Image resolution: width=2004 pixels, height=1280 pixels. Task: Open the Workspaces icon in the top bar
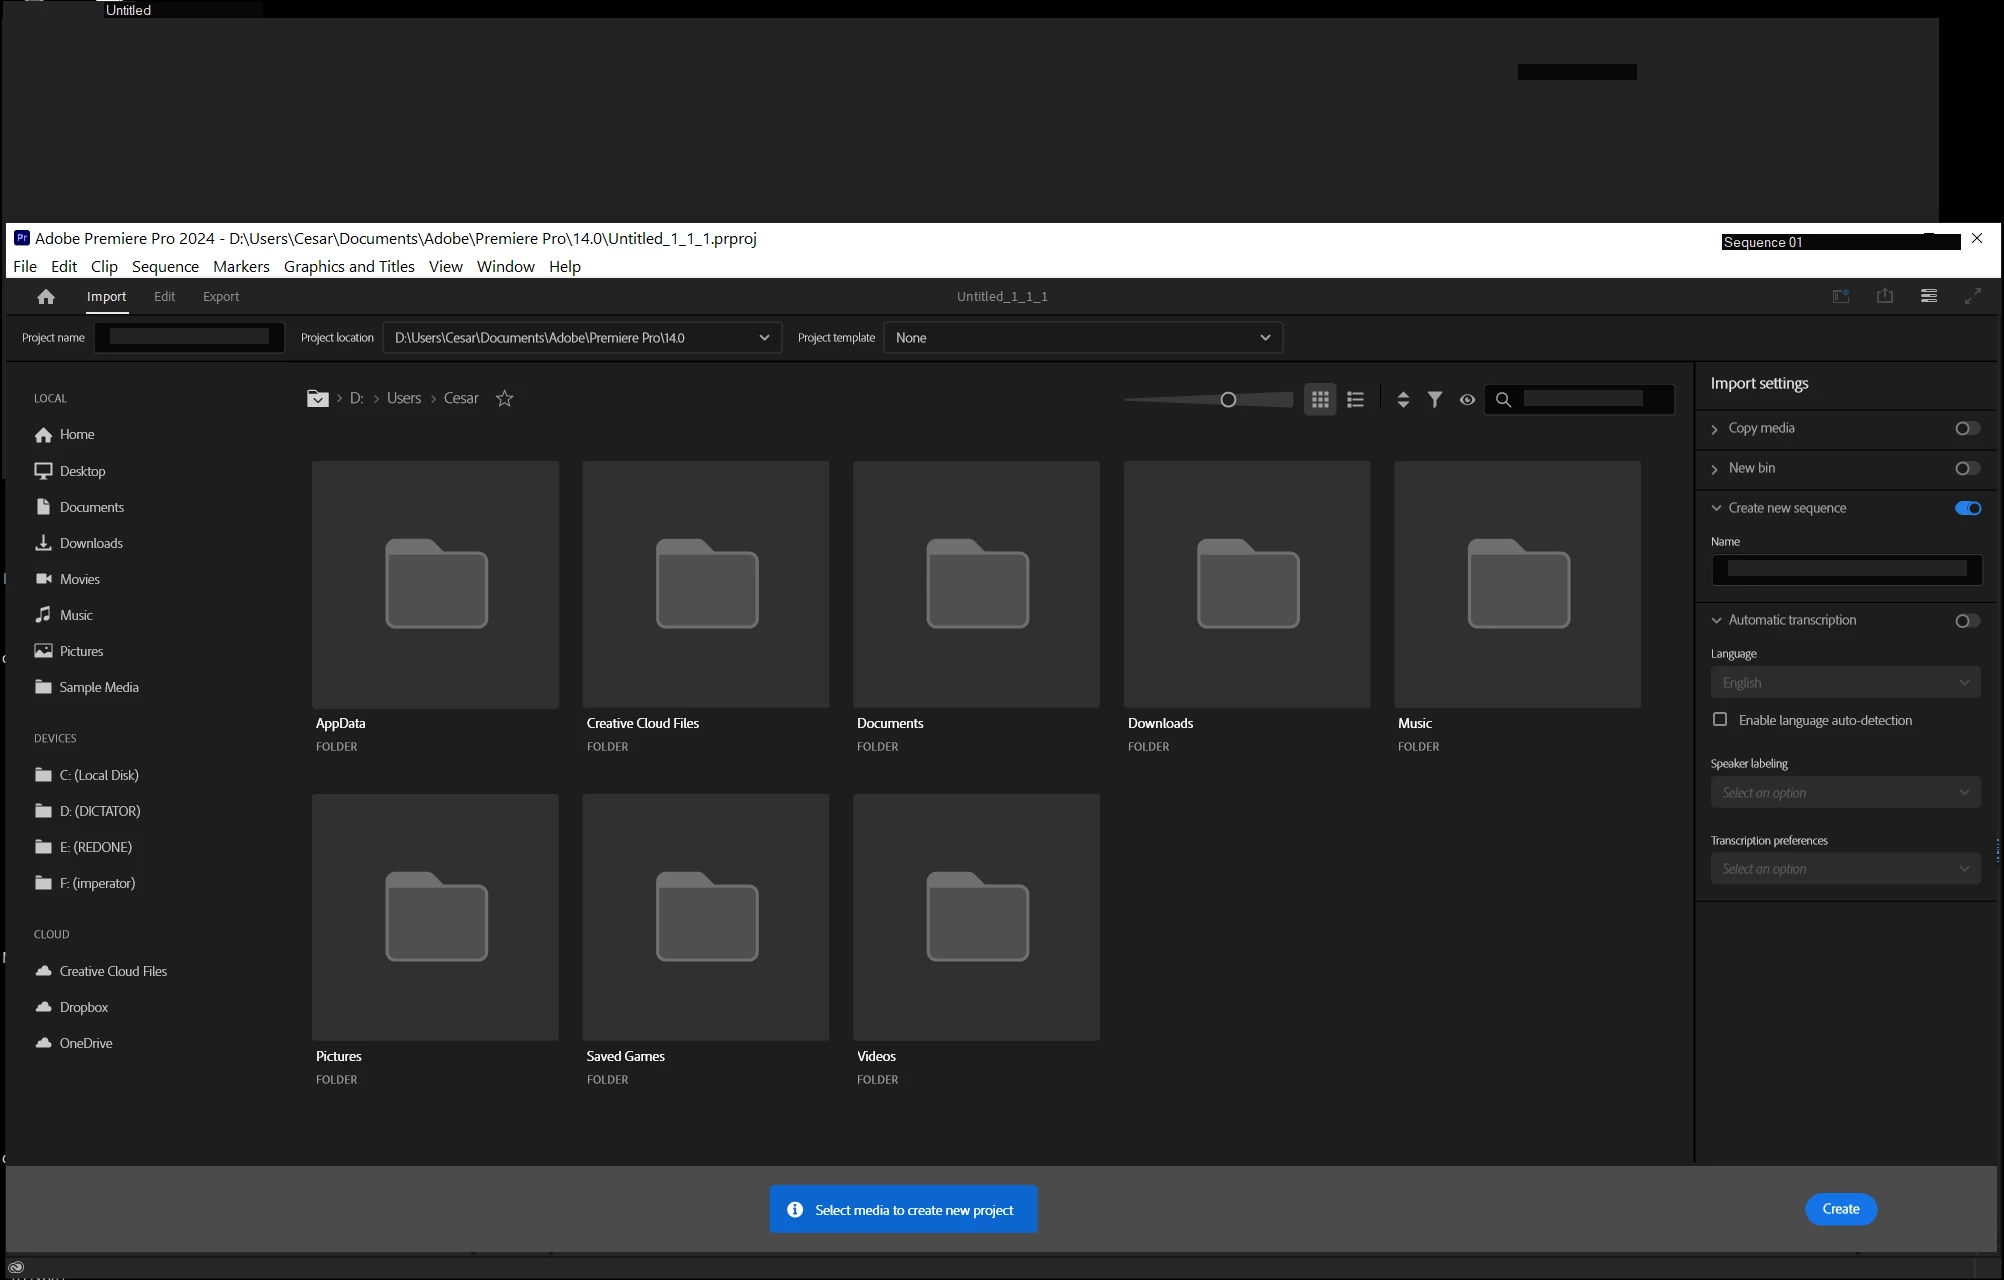1929,296
